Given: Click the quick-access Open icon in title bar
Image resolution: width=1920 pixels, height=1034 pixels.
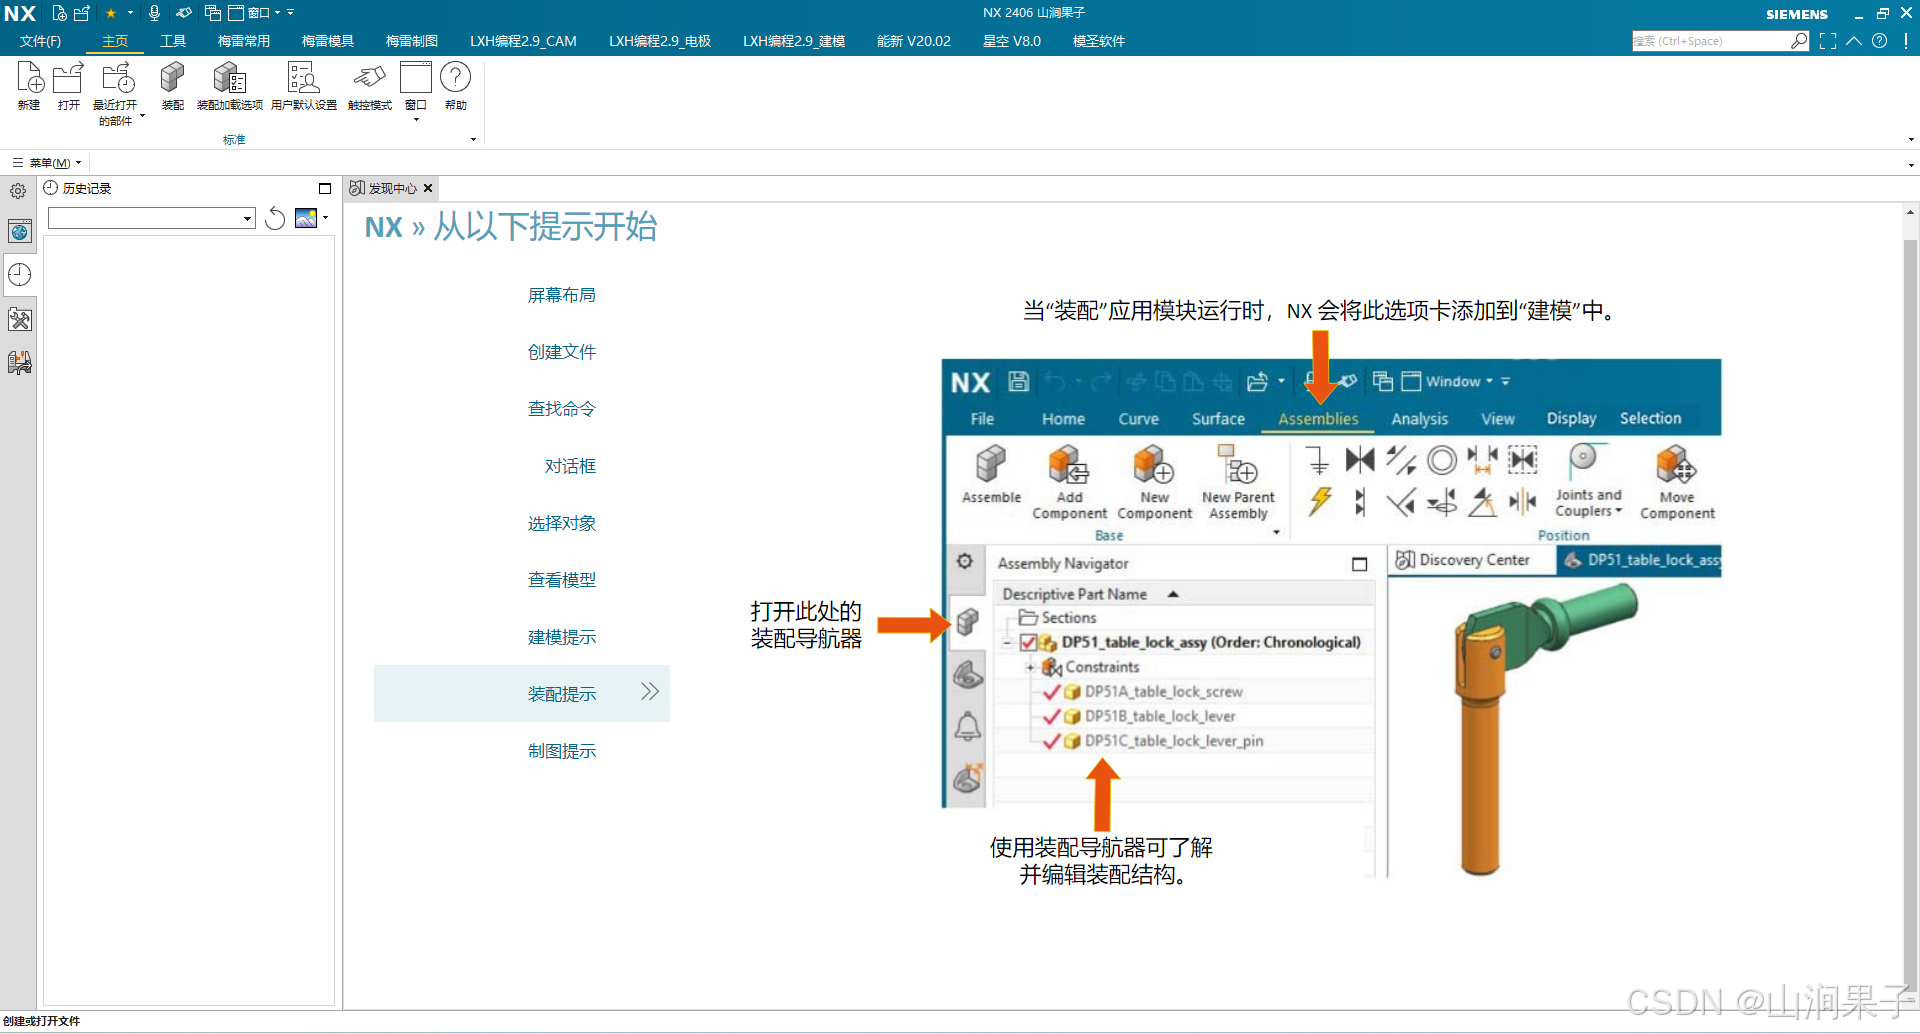Looking at the screenshot, I should pyautogui.click(x=82, y=13).
